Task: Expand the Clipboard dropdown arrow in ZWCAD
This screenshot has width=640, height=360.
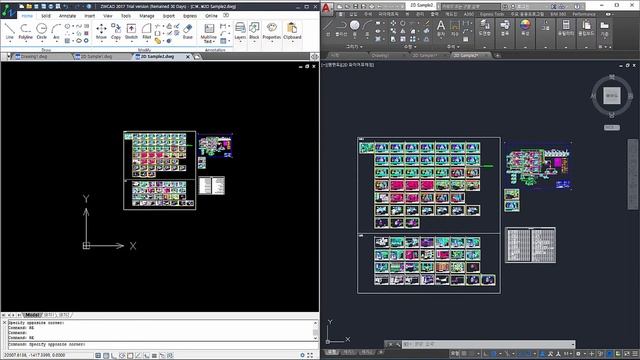Action: tap(292, 42)
